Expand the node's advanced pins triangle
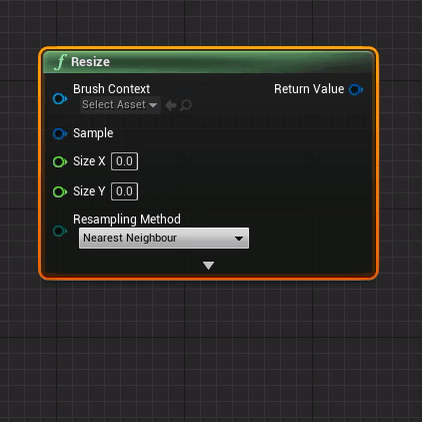 208,265
